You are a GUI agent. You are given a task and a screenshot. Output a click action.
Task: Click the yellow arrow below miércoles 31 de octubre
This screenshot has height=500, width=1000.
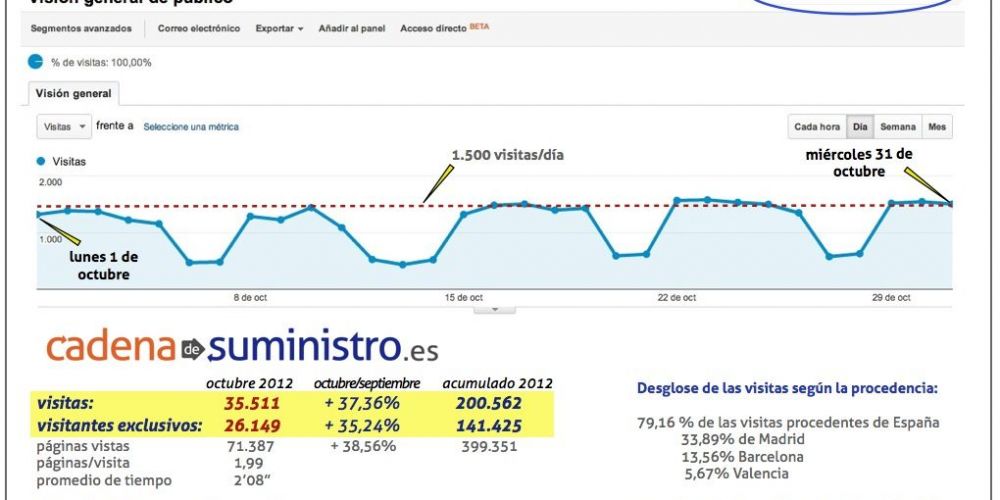pyautogui.click(x=929, y=188)
